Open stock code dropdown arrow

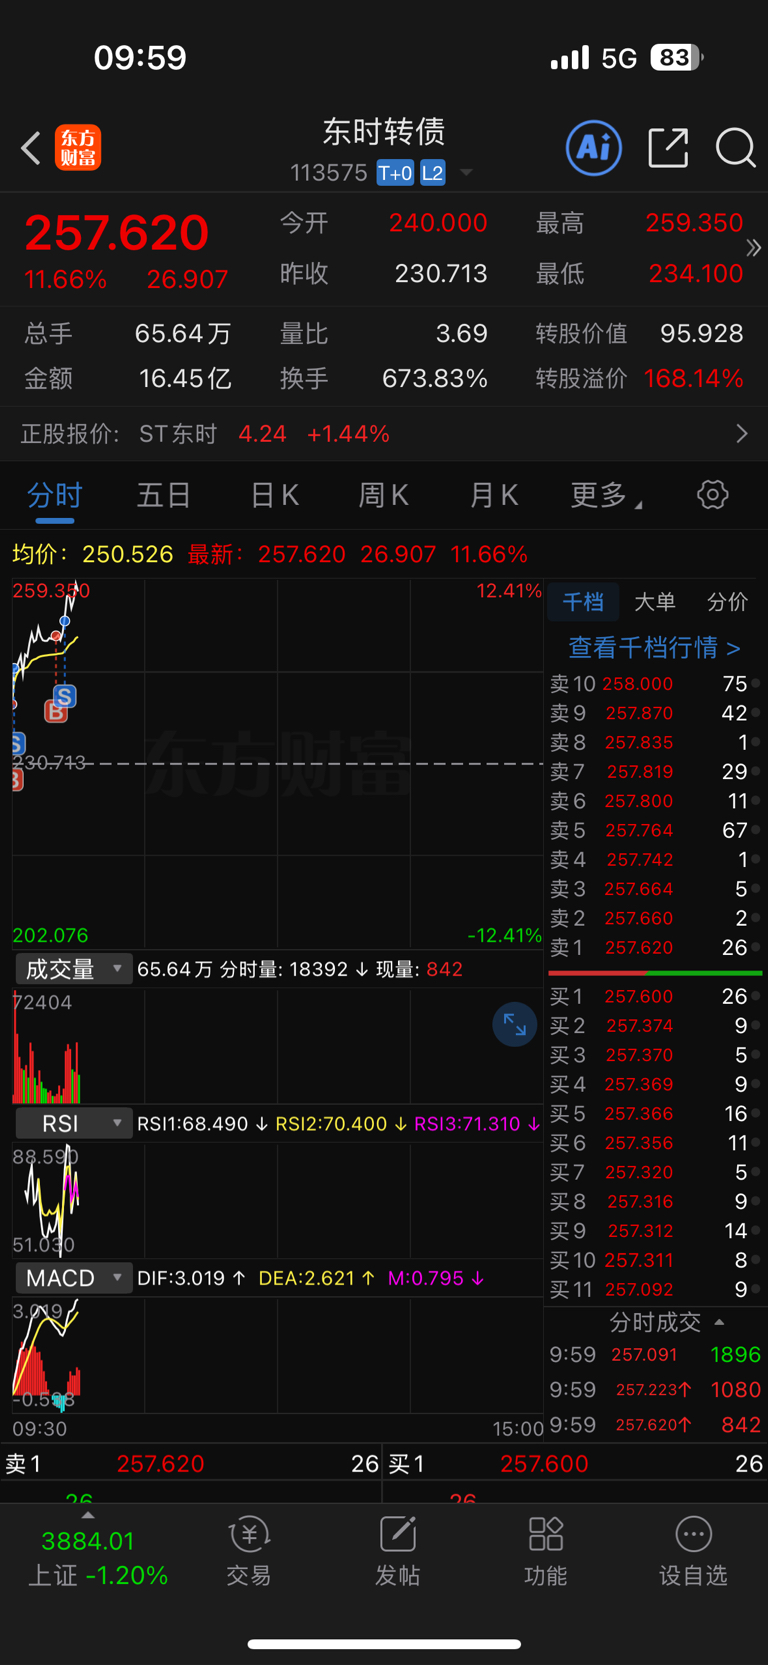(466, 173)
